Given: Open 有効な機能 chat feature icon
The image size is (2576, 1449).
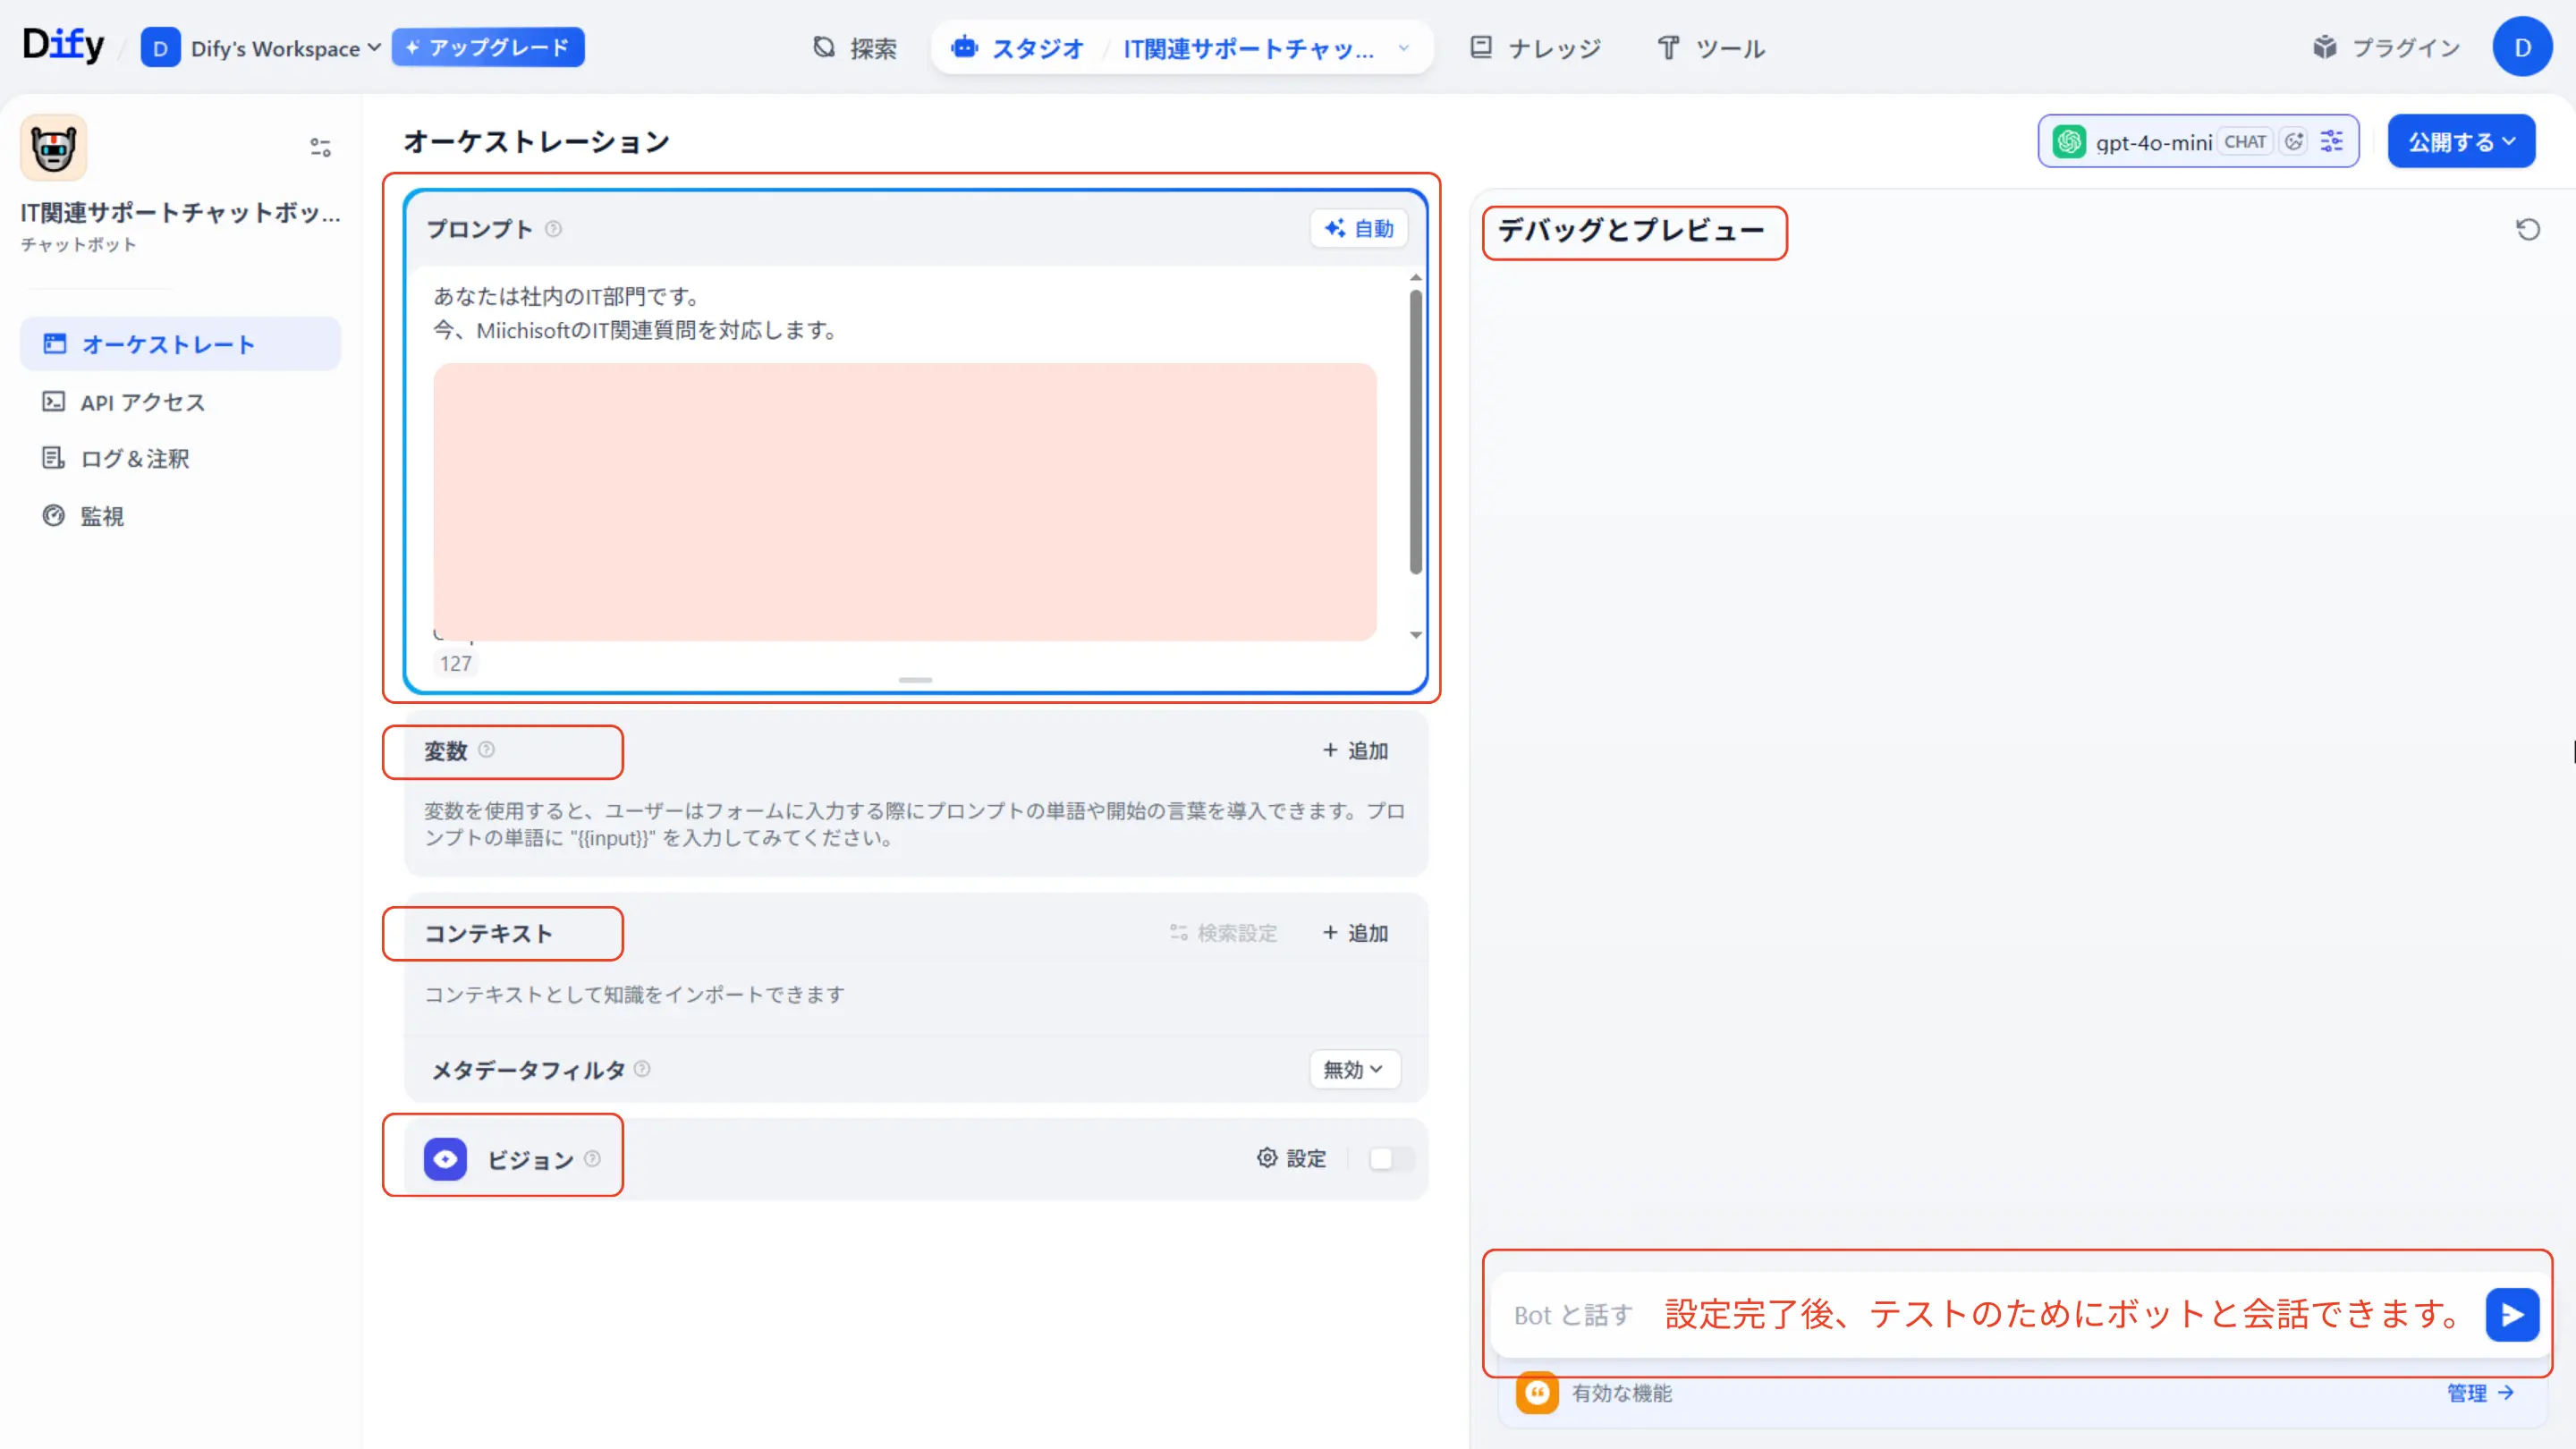Looking at the screenshot, I should click(1537, 1392).
